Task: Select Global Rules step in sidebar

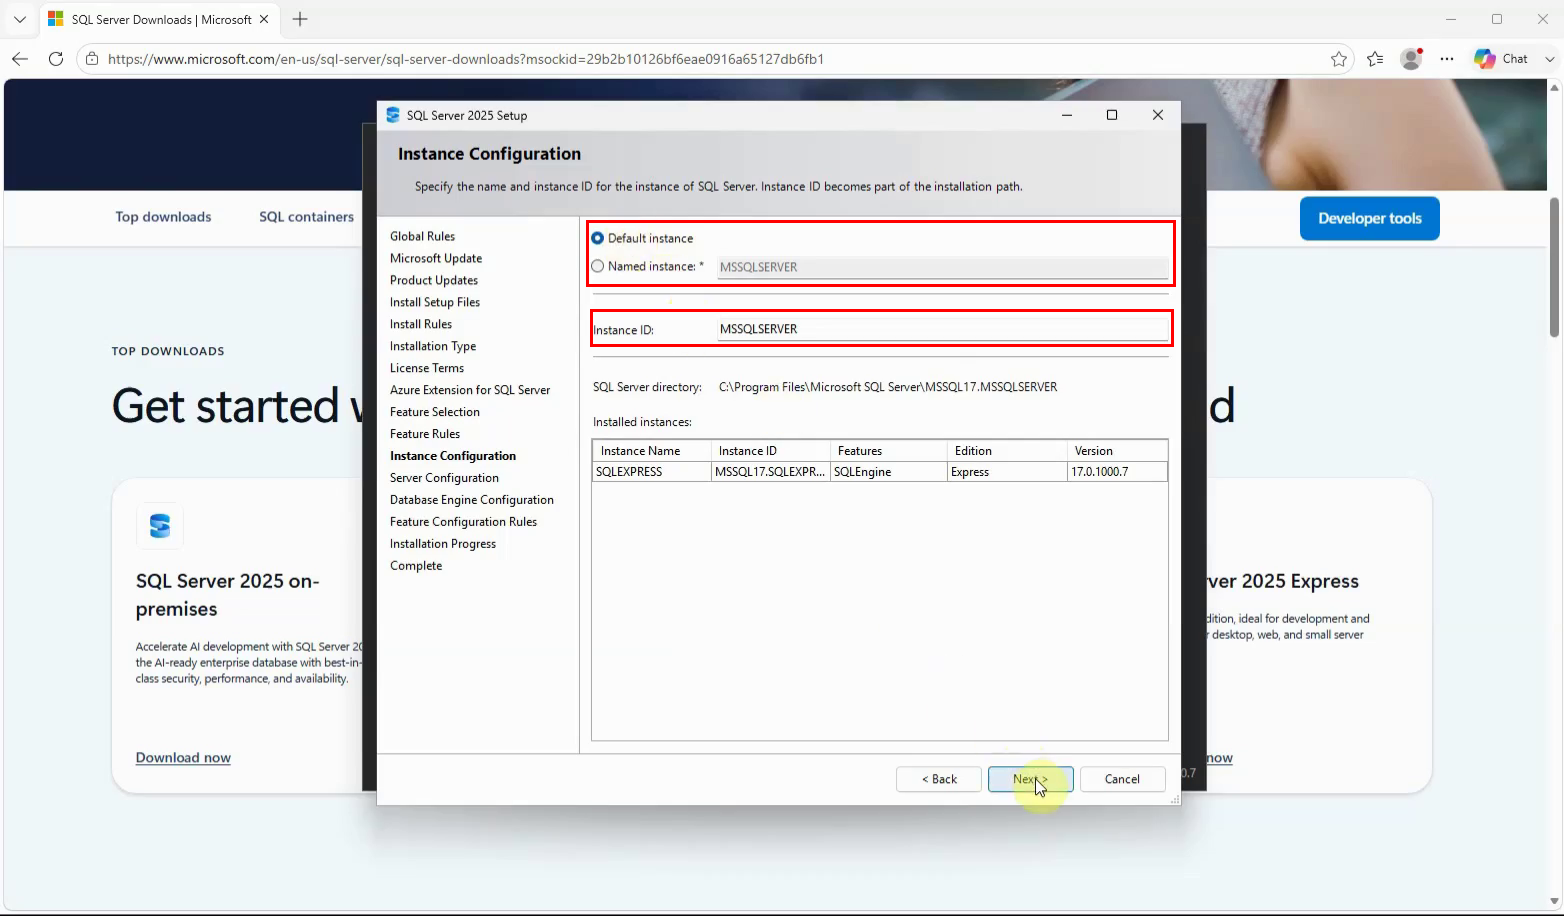Action: (422, 236)
